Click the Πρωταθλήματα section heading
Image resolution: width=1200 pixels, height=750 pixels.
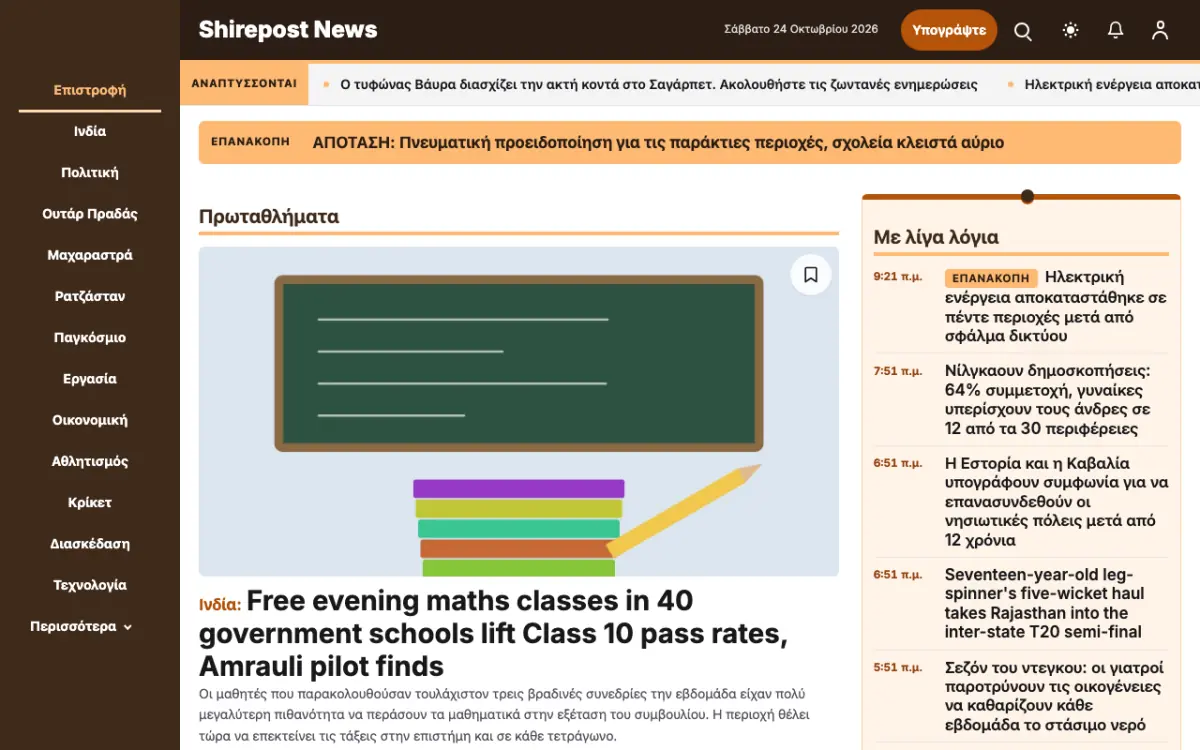pyautogui.click(x=269, y=217)
